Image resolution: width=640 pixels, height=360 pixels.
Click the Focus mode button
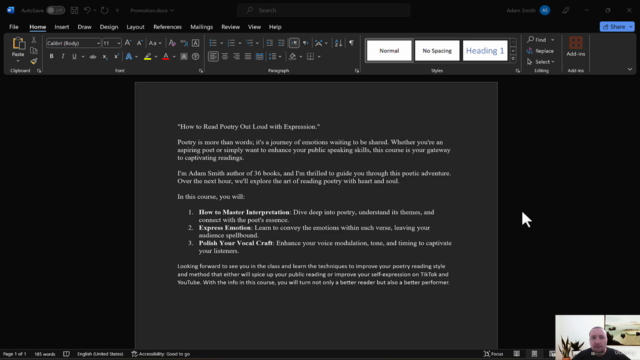pyautogui.click(x=493, y=354)
